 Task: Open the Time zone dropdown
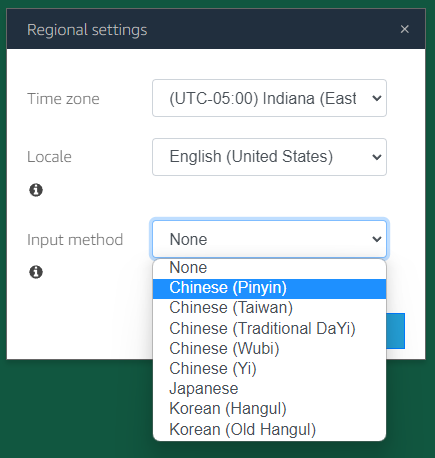point(269,98)
